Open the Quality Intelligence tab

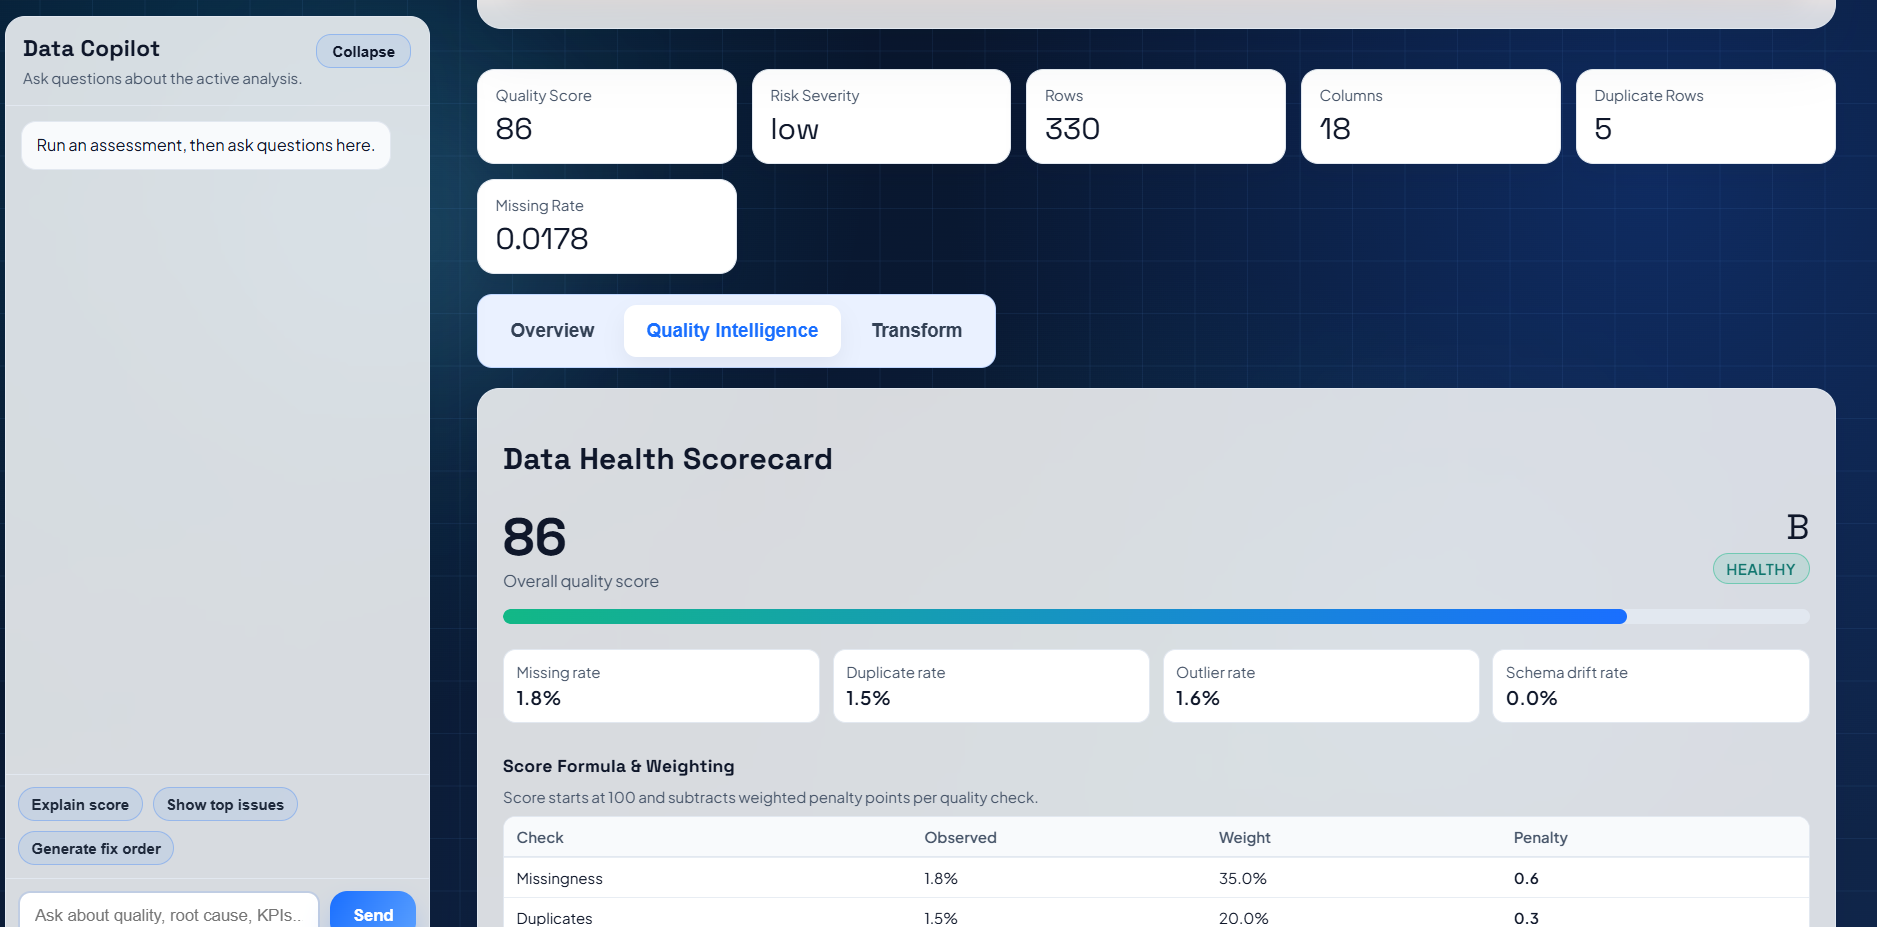[x=731, y=330]
